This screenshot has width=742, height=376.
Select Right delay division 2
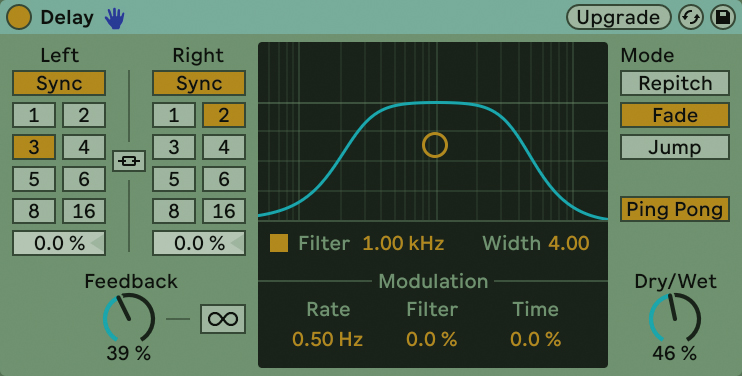224,115
